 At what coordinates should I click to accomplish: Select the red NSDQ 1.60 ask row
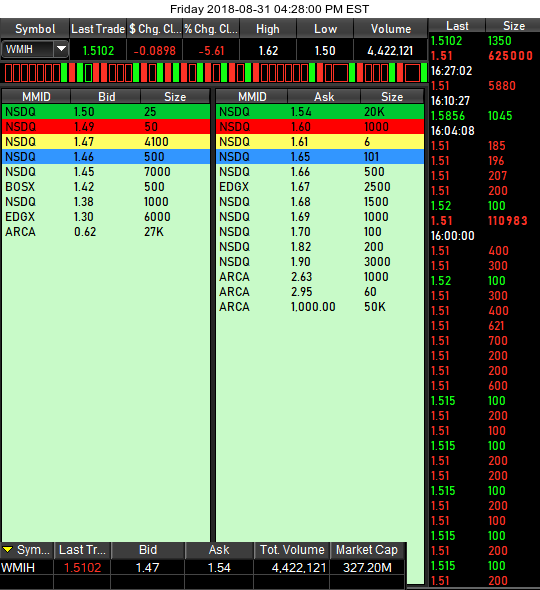pyautogui.click(x=320, y=127)
